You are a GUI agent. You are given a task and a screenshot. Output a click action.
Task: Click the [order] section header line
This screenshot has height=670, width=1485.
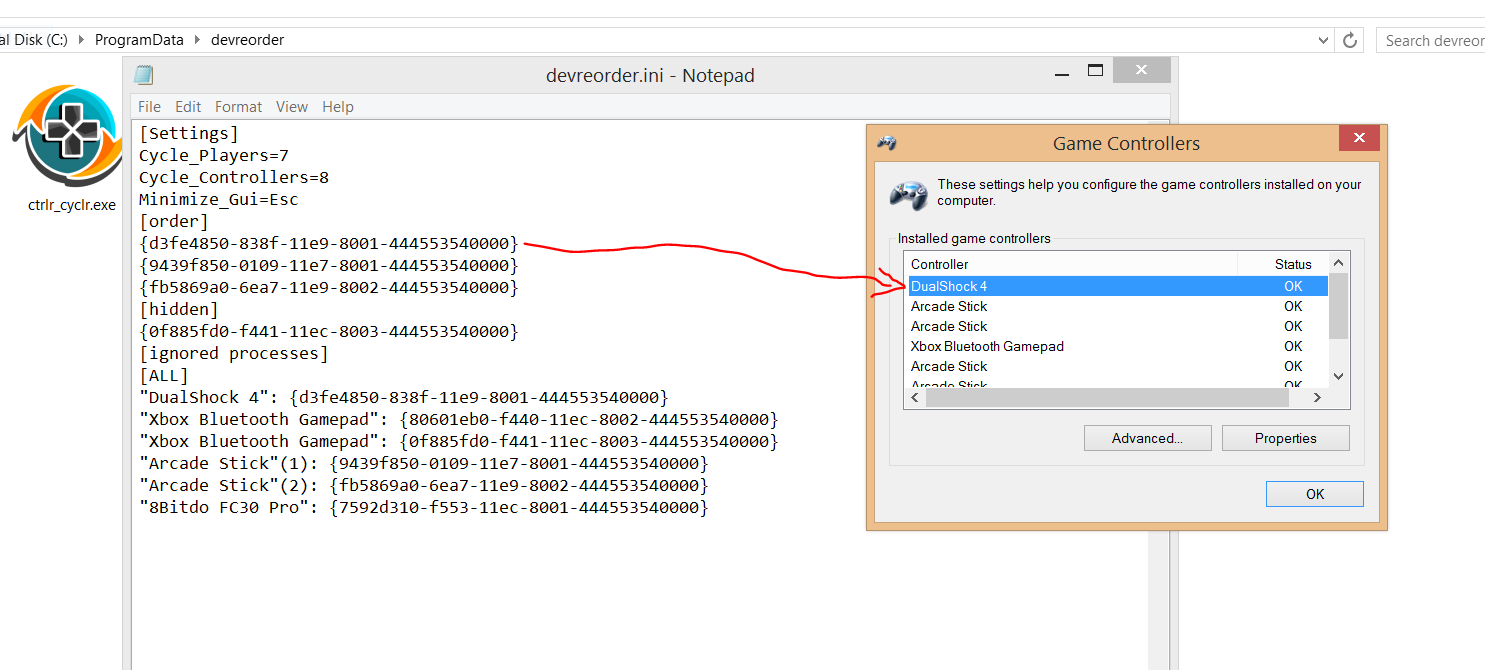click(x=174, y=221)
